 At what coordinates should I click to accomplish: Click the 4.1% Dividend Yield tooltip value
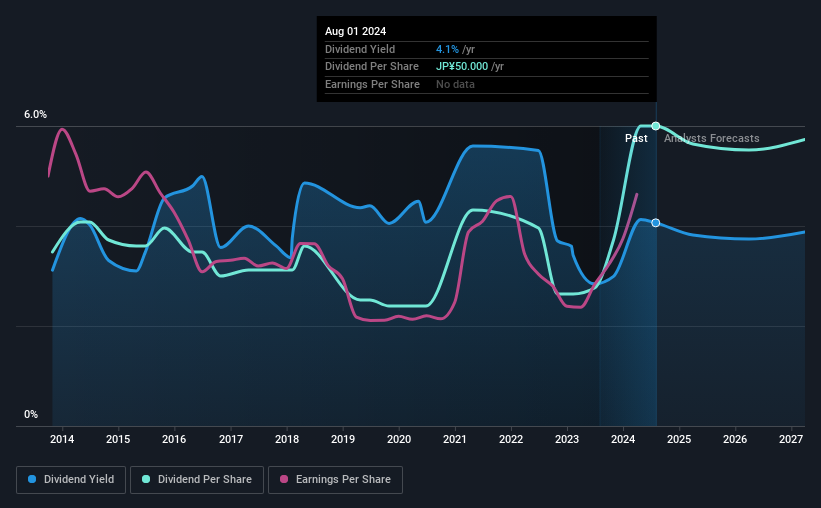[447, 49]
